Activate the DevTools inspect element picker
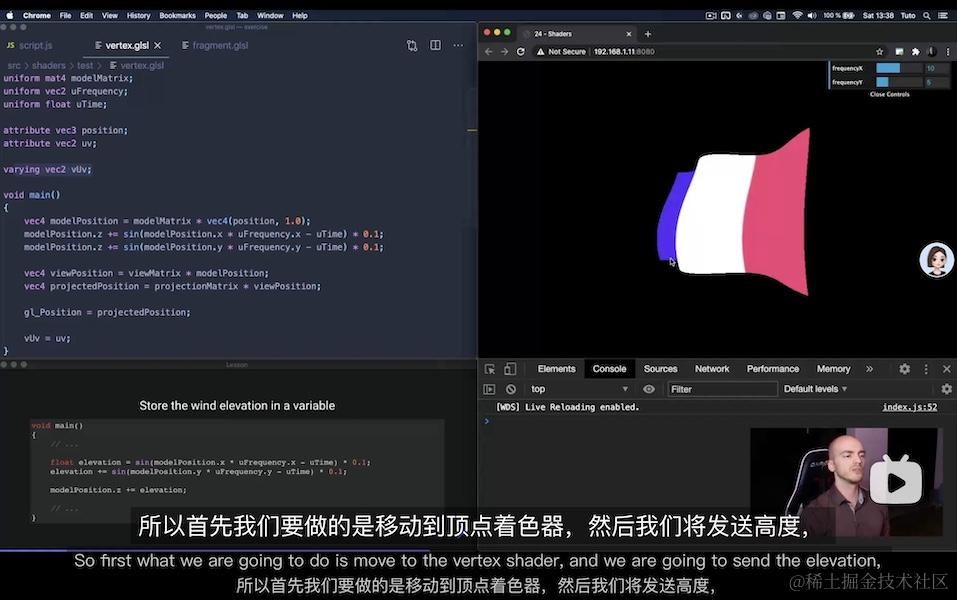The width and height of the screenshot is (957, 600). pos(489,369)
